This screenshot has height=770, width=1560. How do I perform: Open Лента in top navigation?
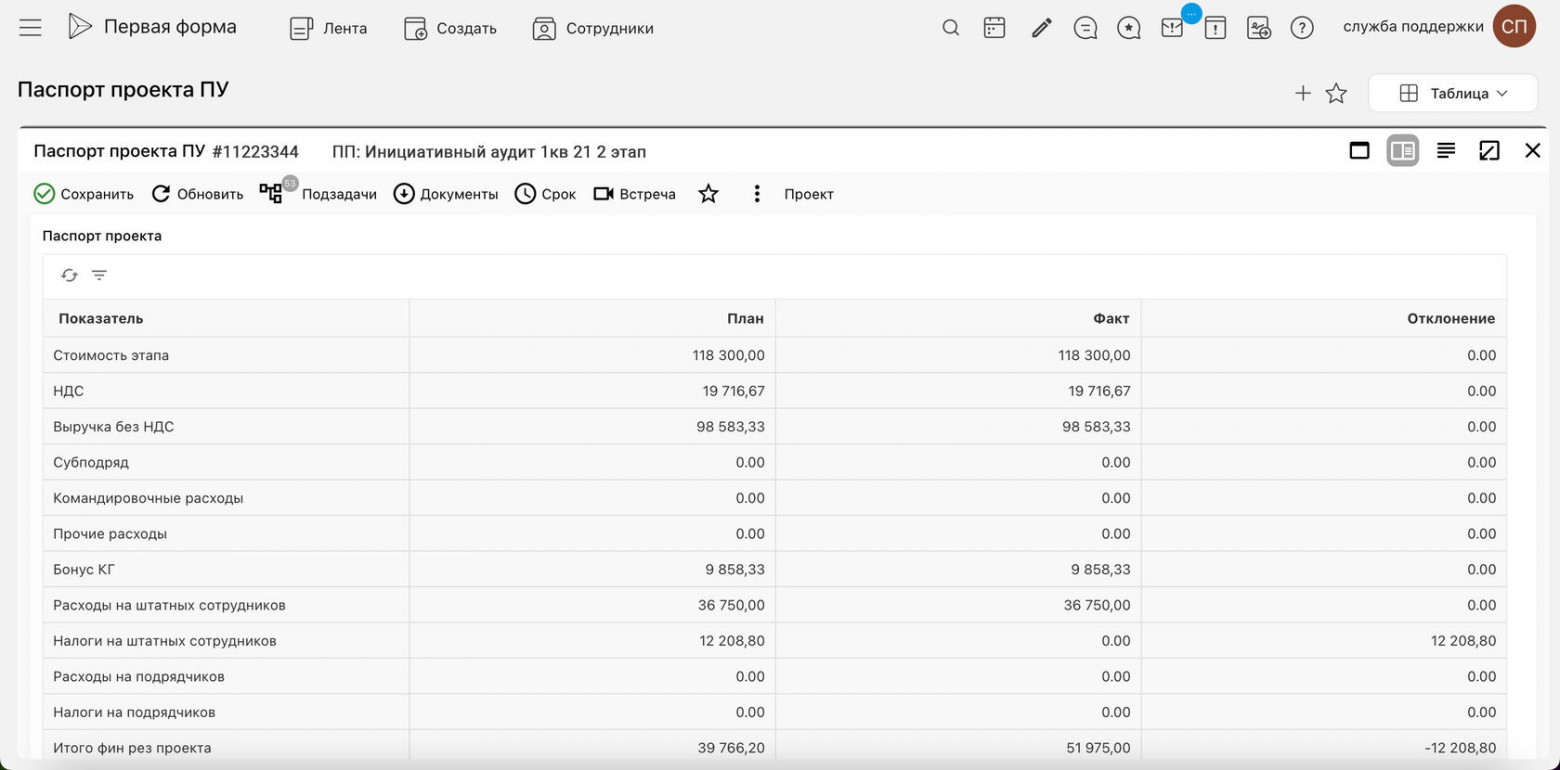coord(328,28)
